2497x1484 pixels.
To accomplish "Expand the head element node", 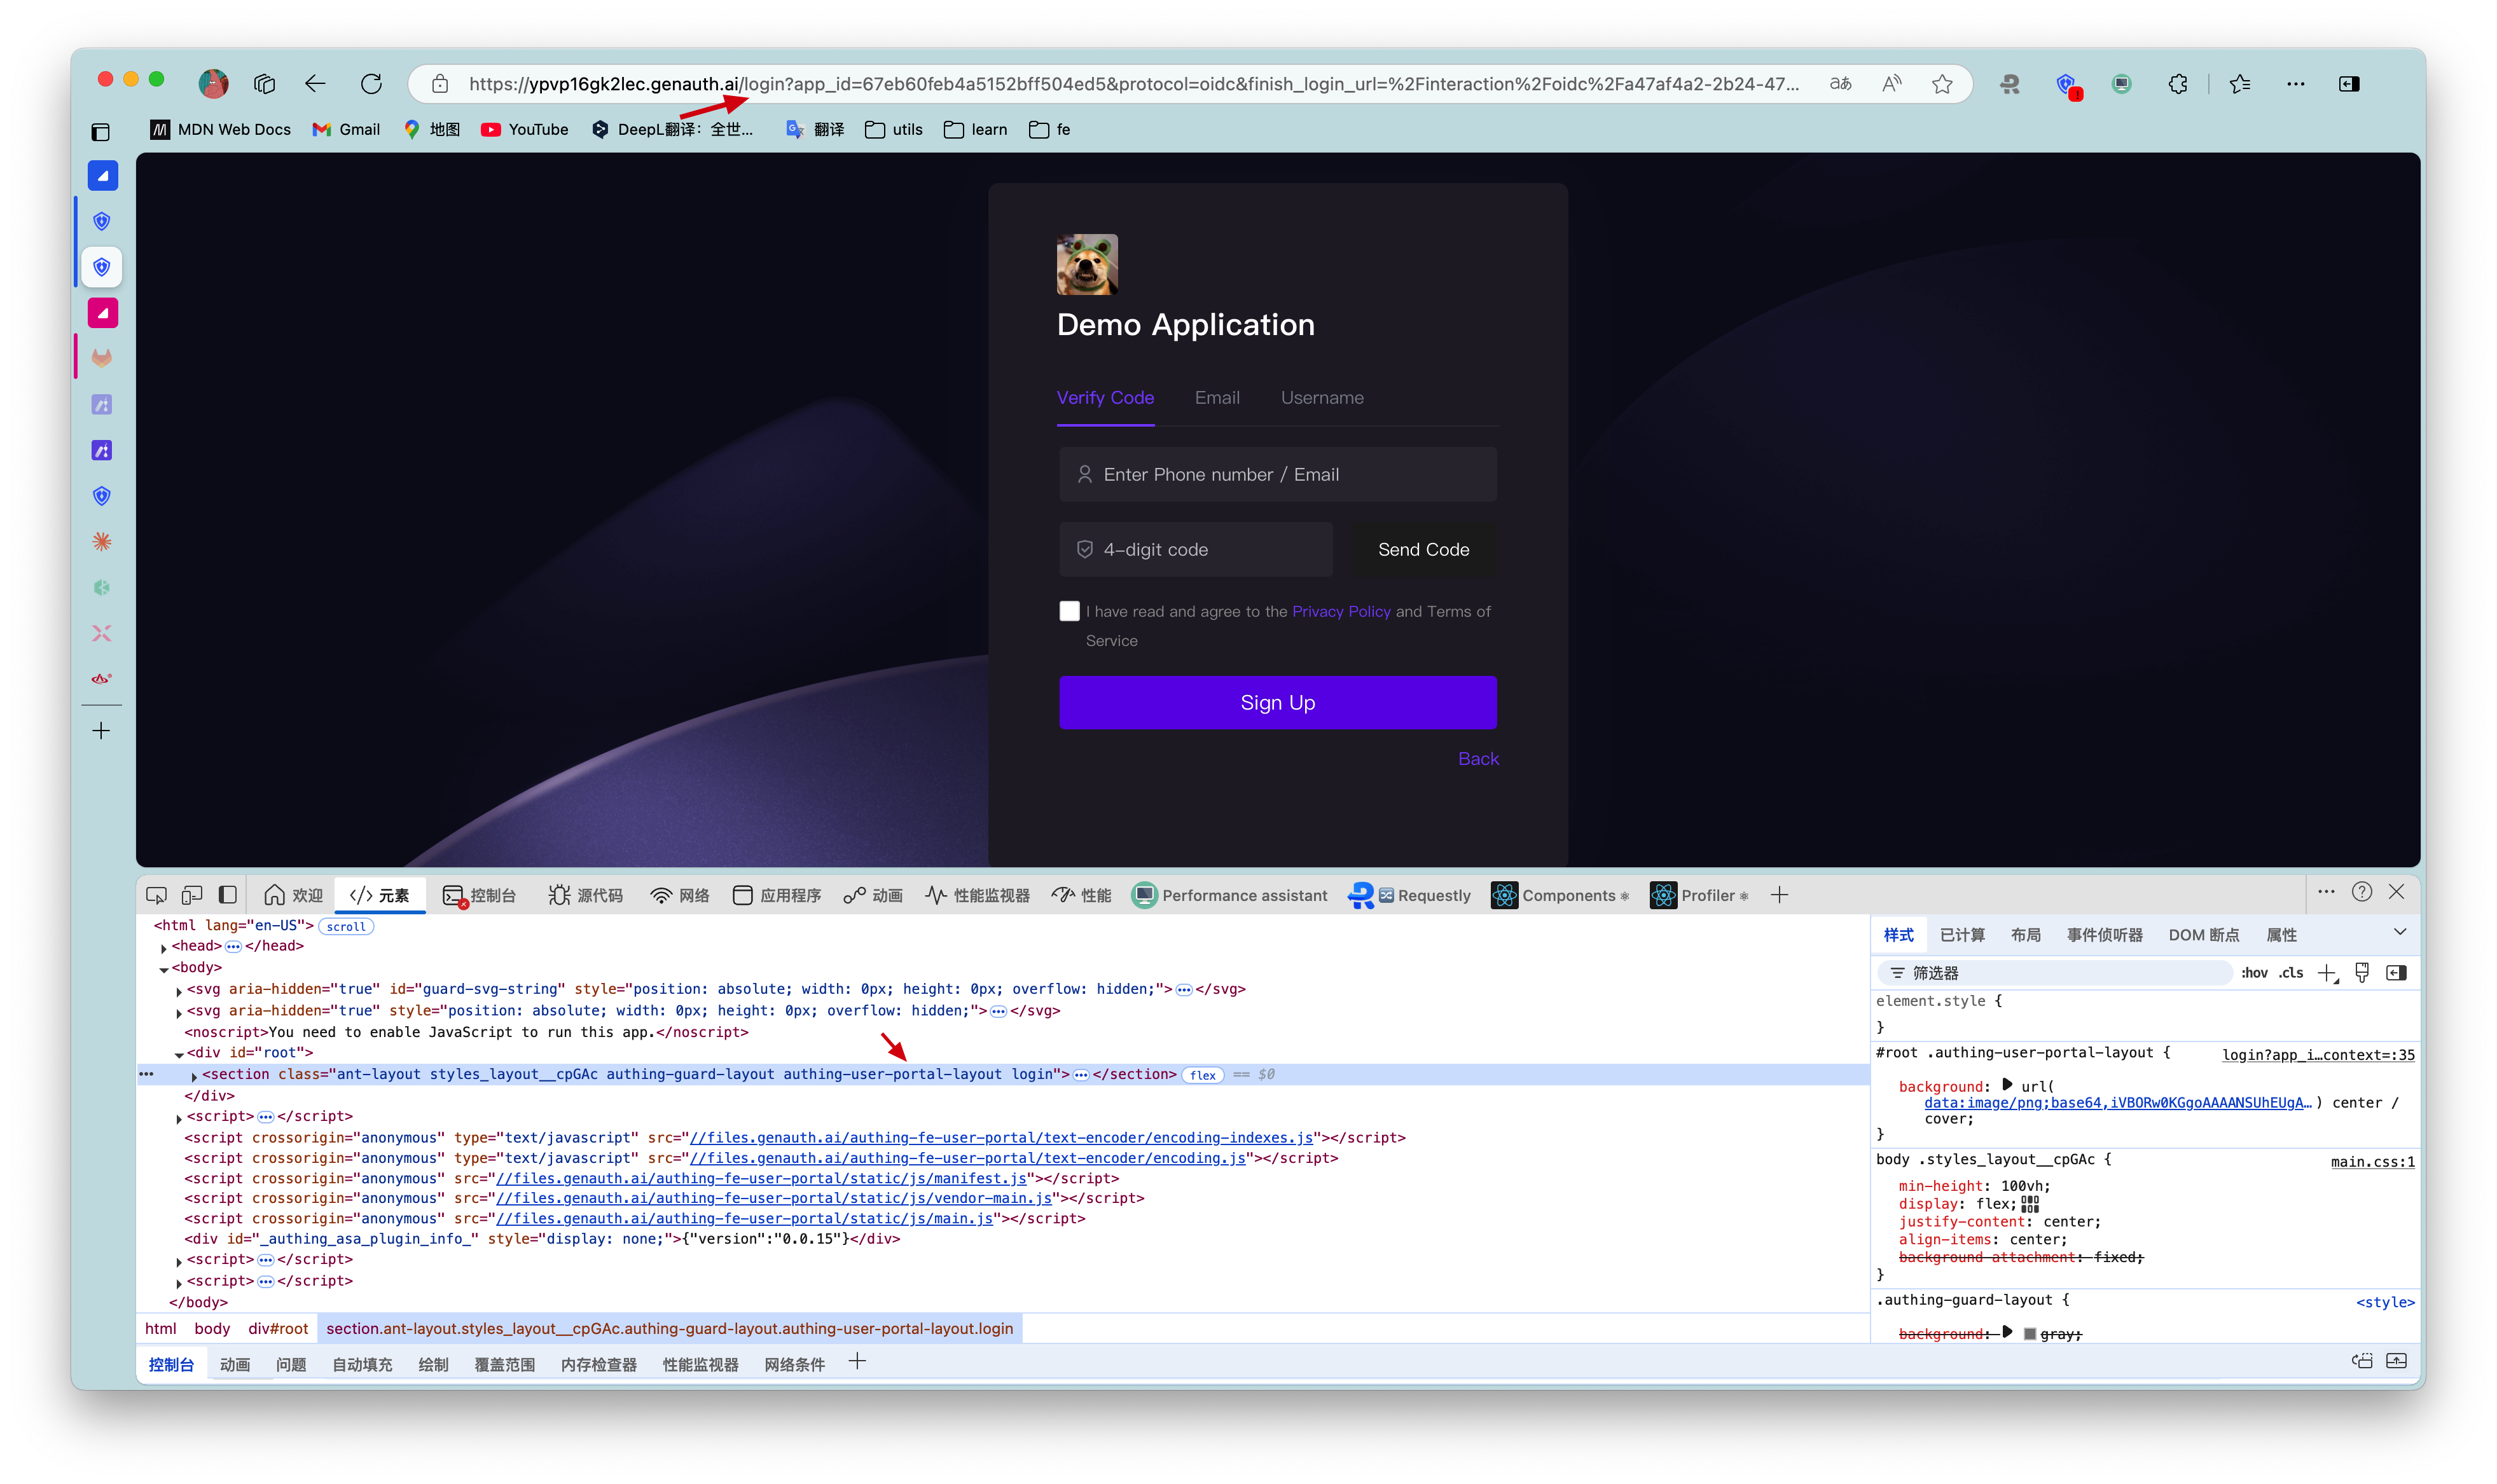I will coord(163,947).
